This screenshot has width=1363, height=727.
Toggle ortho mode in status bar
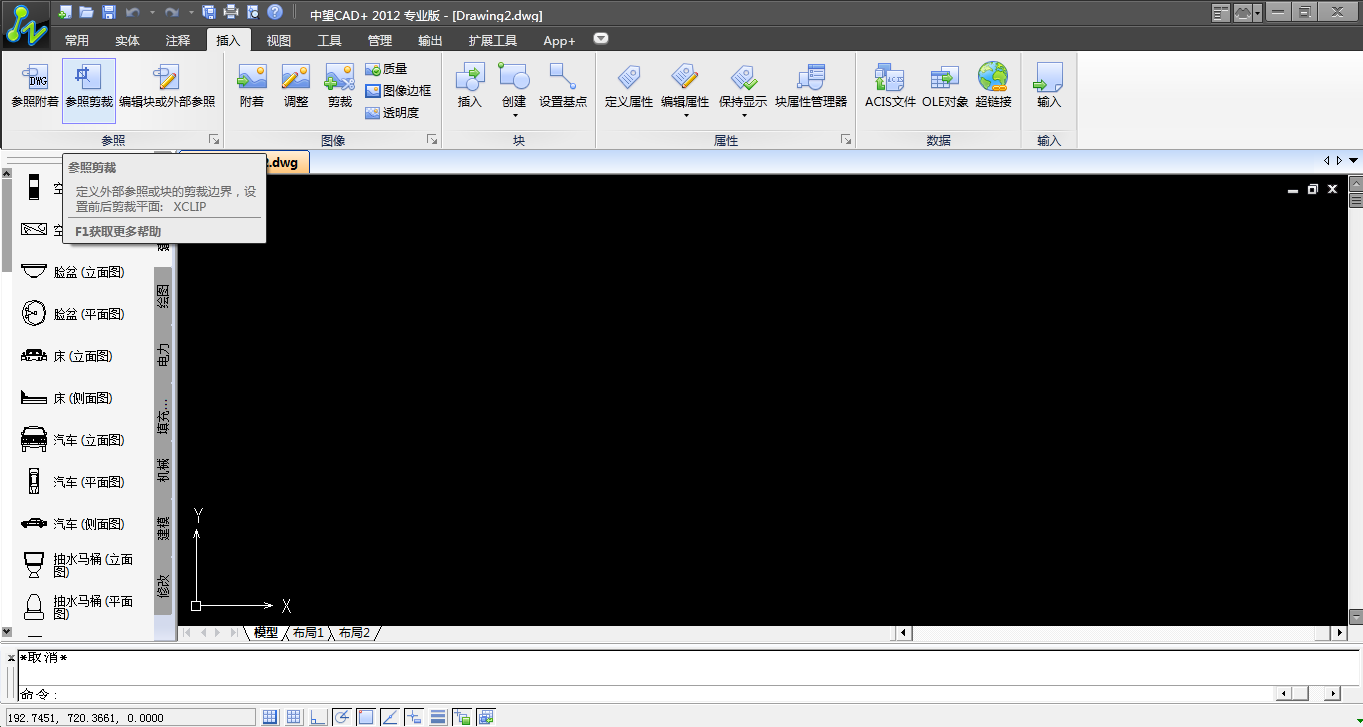click(318, 717)
